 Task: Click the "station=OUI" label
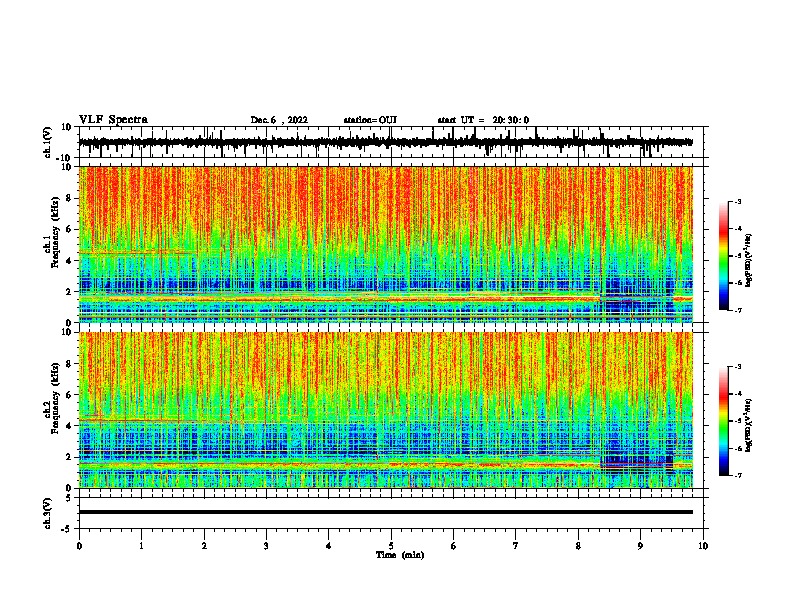[x=370, y=120]
